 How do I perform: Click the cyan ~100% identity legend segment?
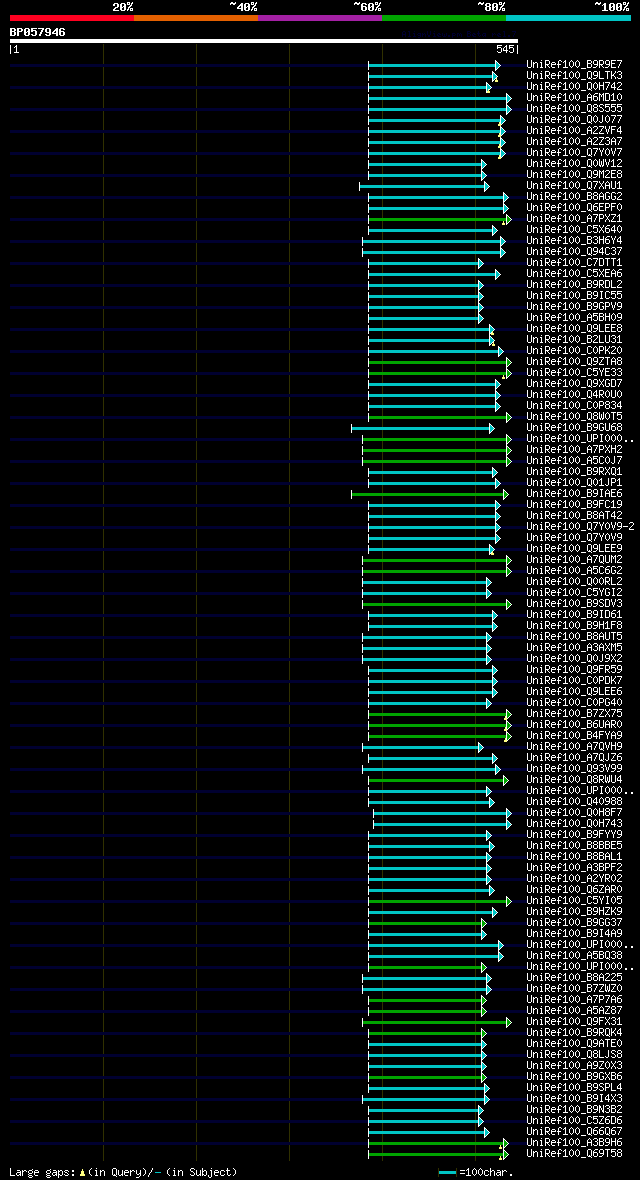568,17
